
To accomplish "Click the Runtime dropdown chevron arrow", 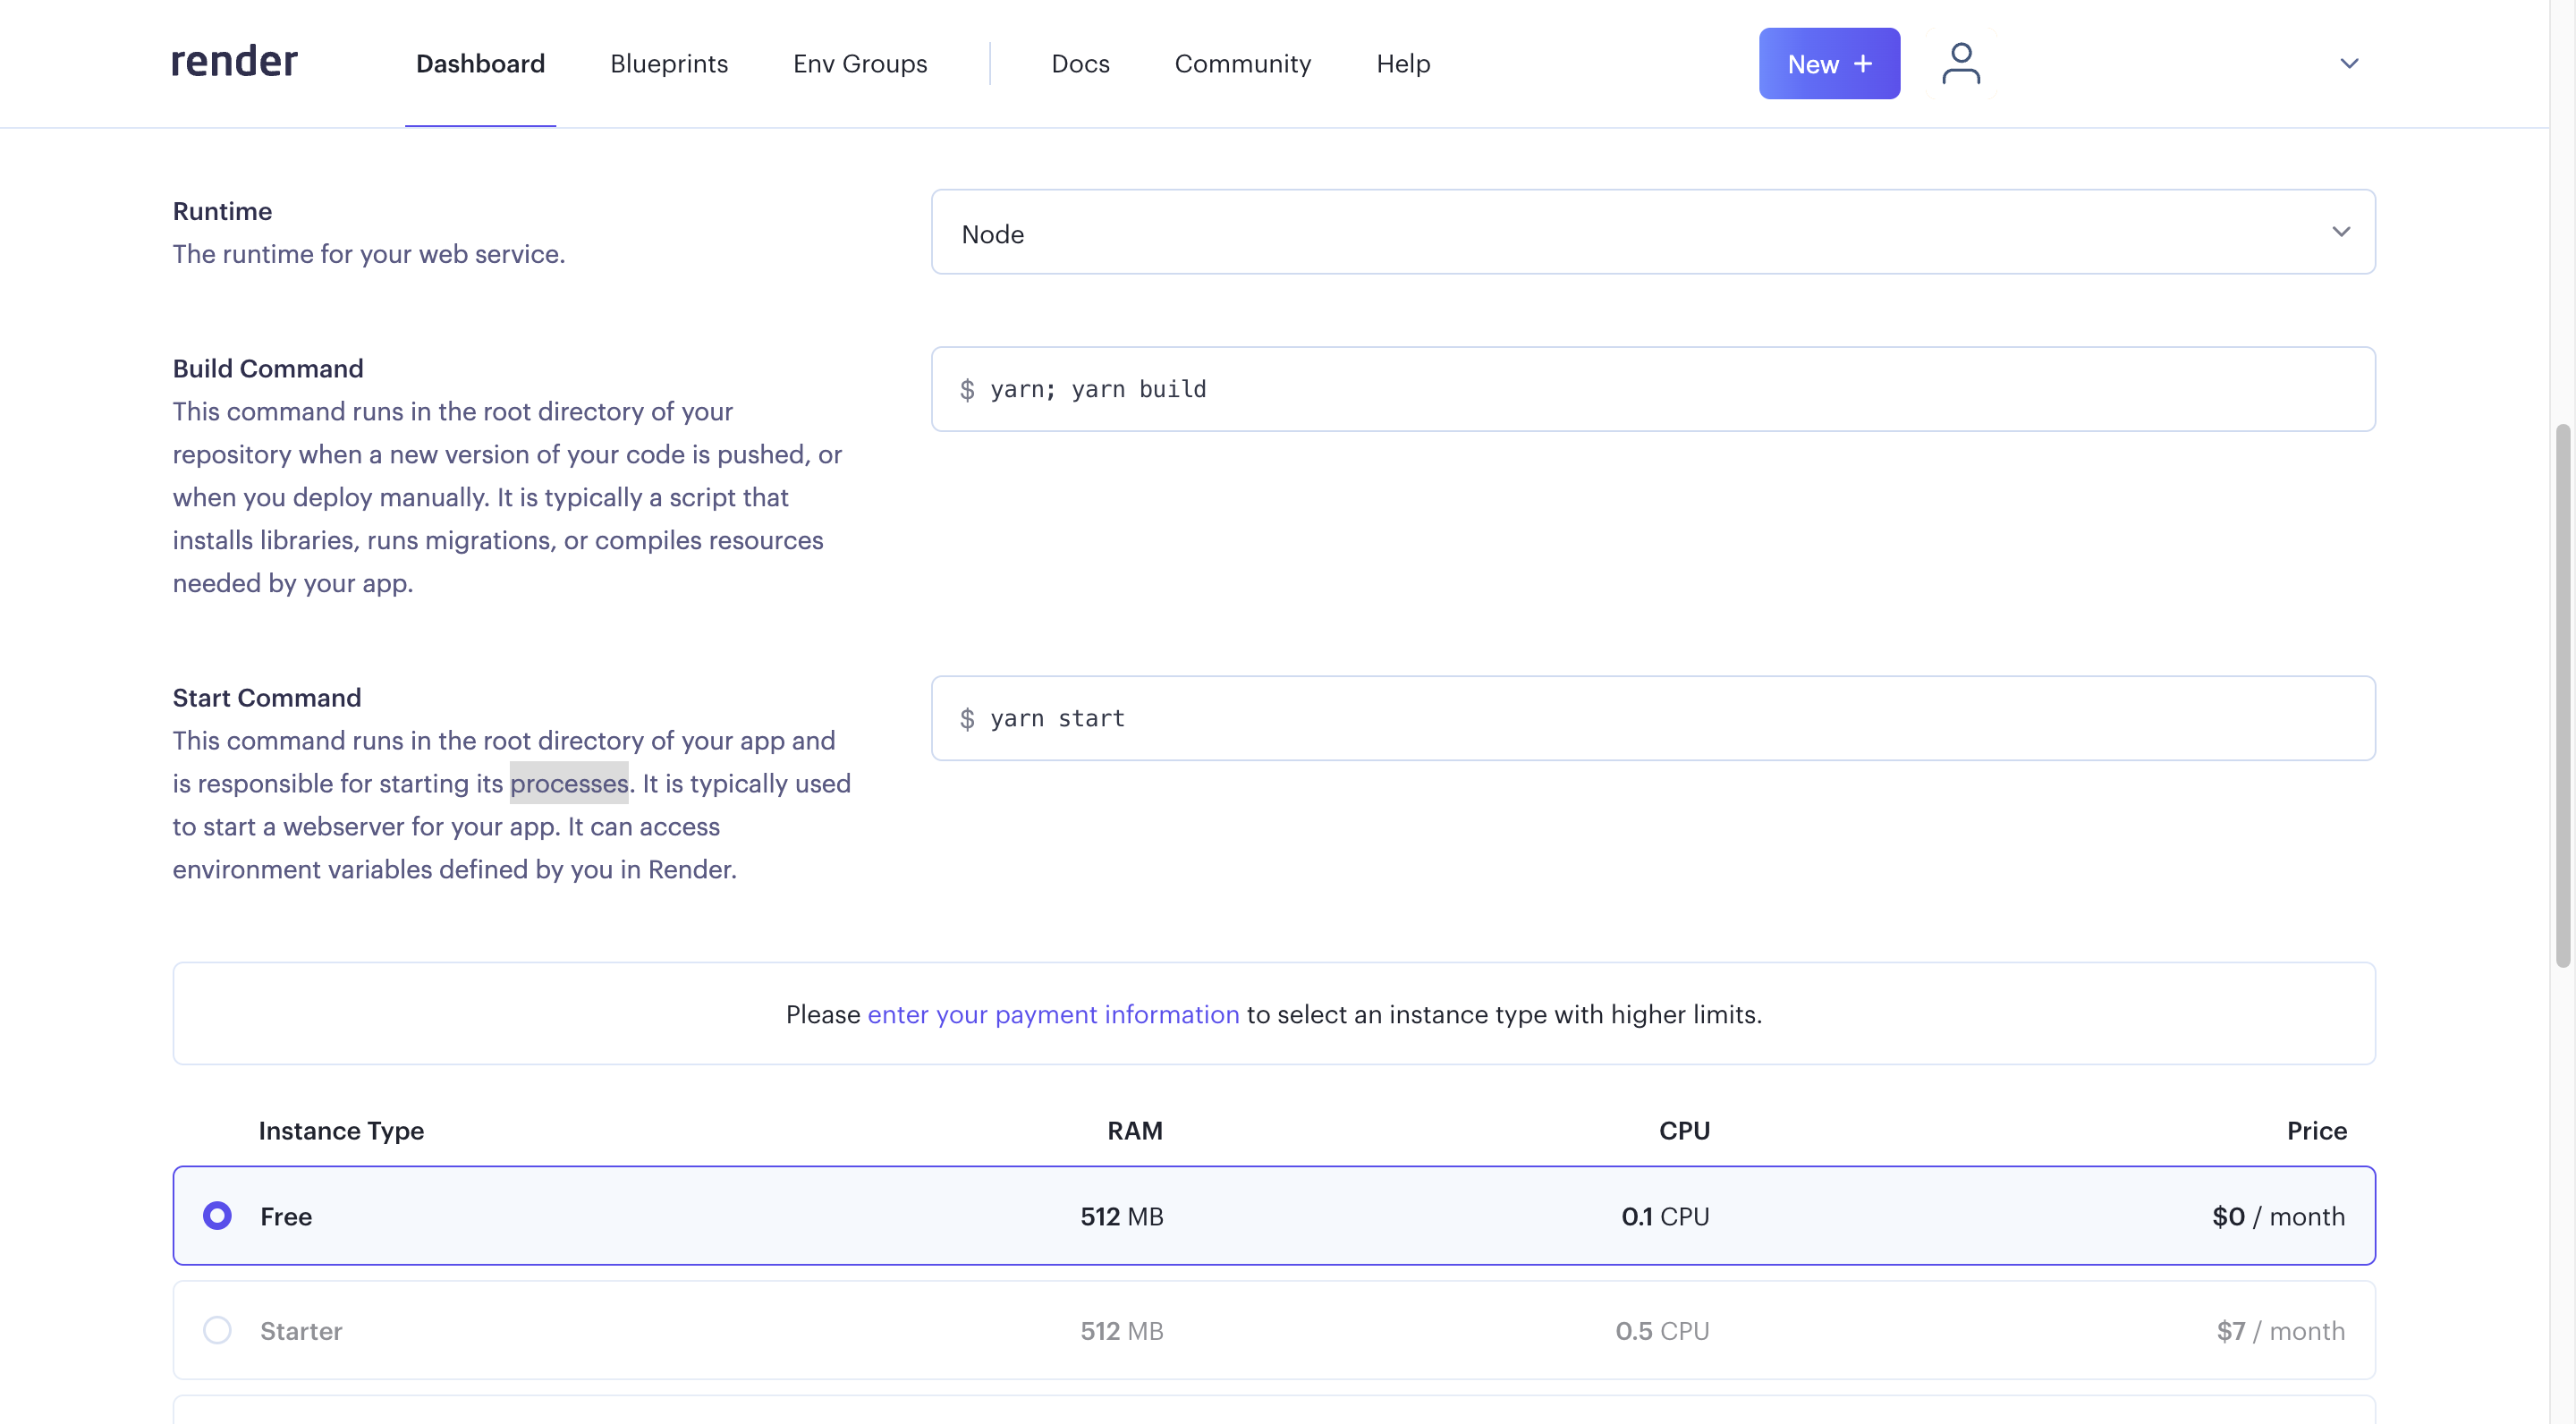I will 2341,231.
